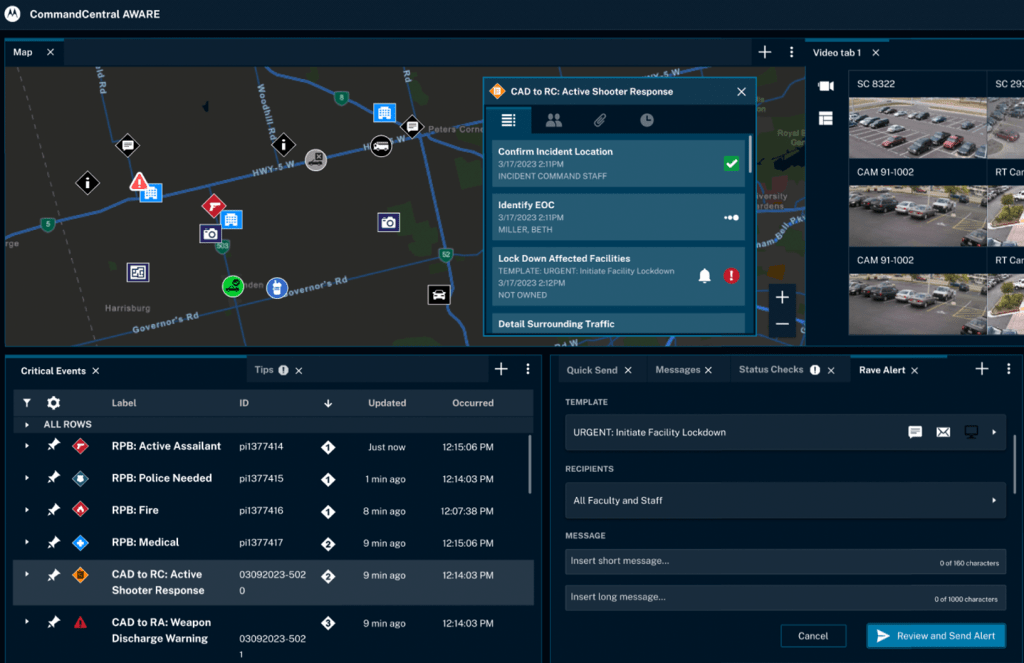Click the Review and Send Alert button

(936, 635)
